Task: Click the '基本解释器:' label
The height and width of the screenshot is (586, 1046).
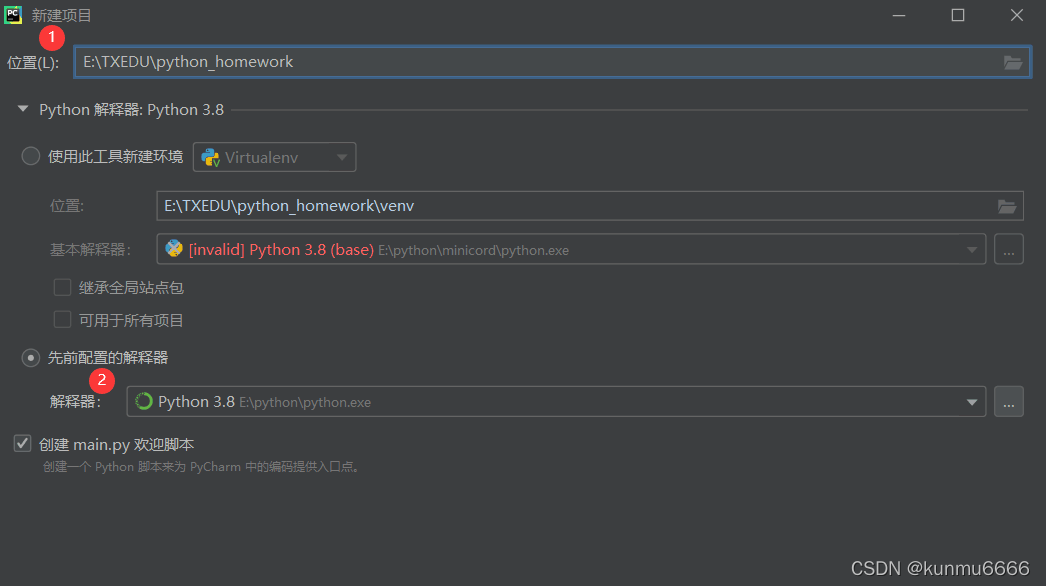Action: (x=91, y=250)
